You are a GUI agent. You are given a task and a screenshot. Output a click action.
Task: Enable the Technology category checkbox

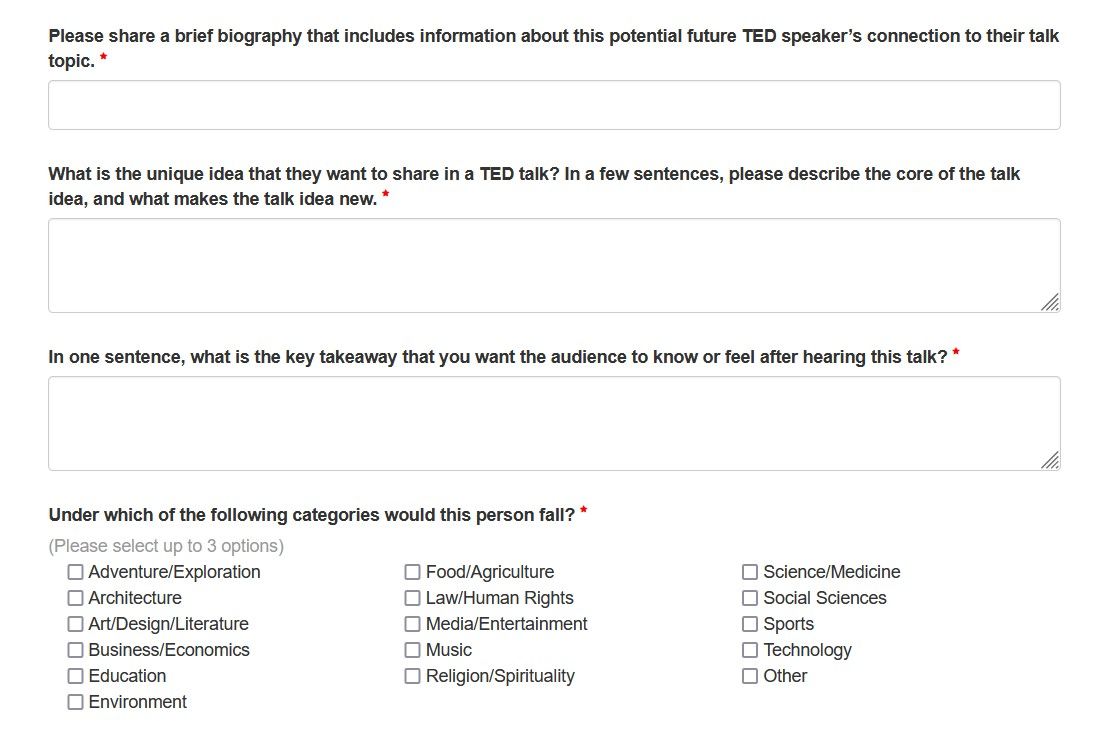click(x=749, y=649)
